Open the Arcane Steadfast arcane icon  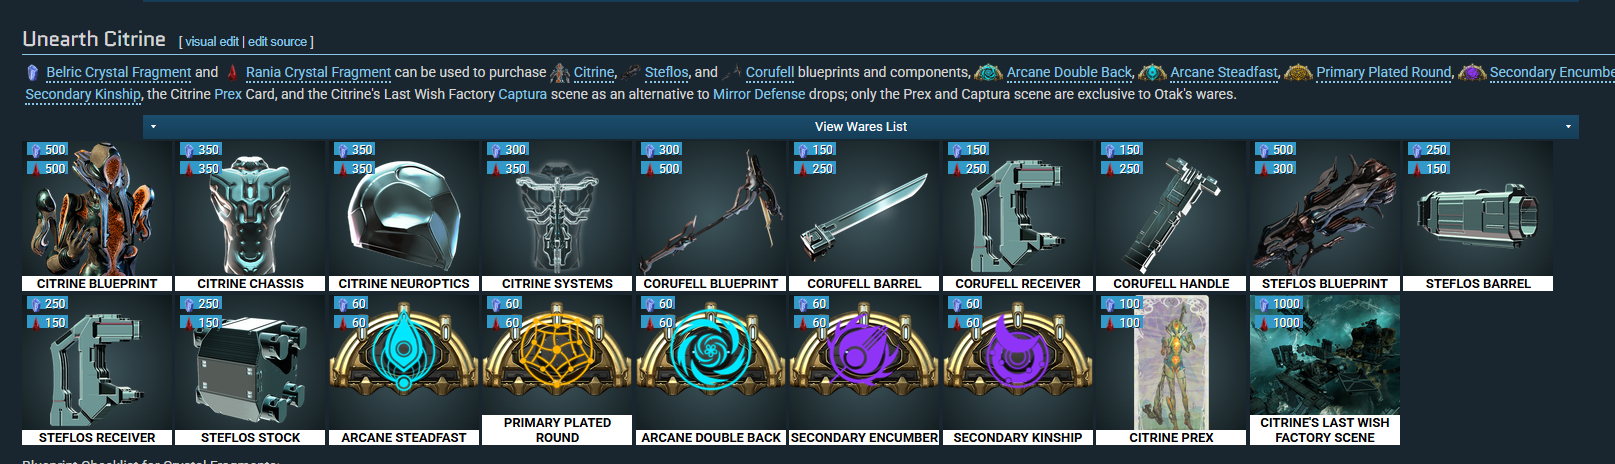click(x=404, y=362)
